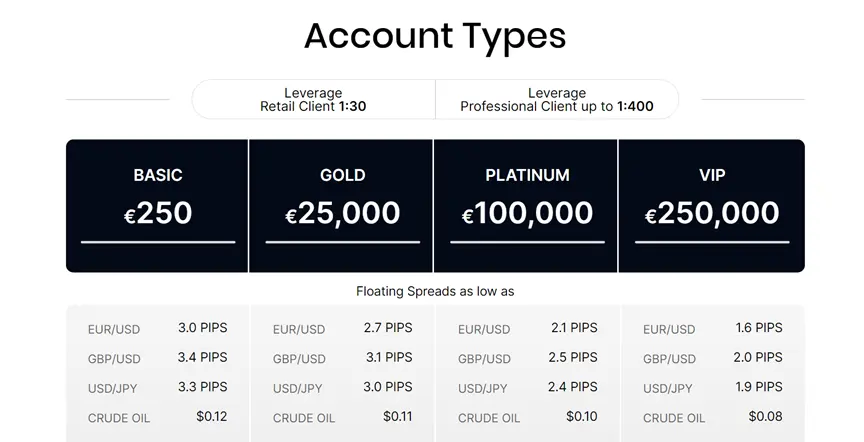Click VIP USD/JPY 1.9 PIPS value

[x=759, y=387]
